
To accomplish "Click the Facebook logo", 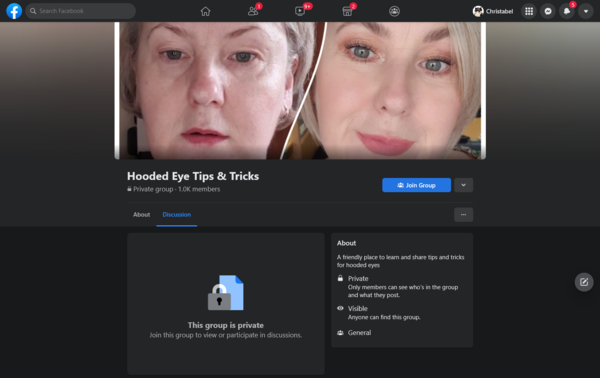I will [x=14, y=11].
